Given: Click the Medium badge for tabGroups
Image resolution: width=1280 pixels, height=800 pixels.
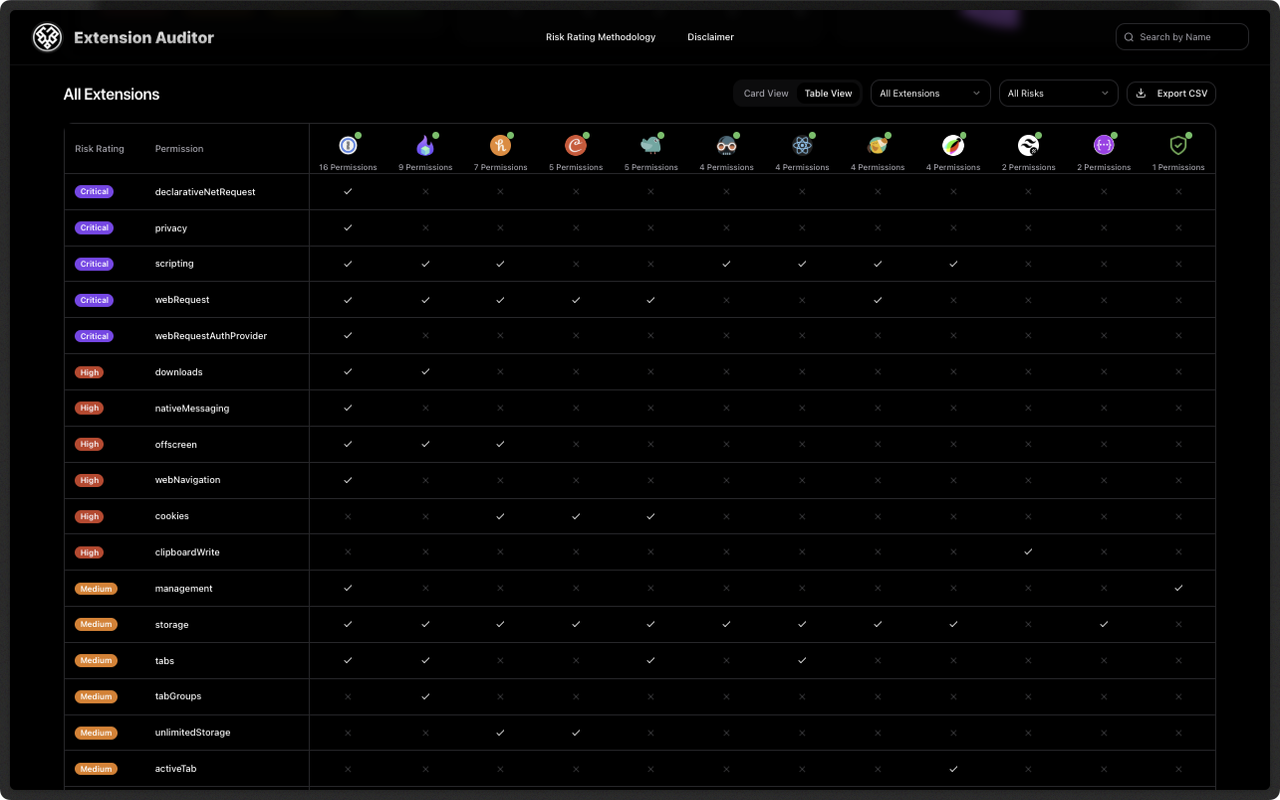Looking at the screenshot, I should 96,696.
